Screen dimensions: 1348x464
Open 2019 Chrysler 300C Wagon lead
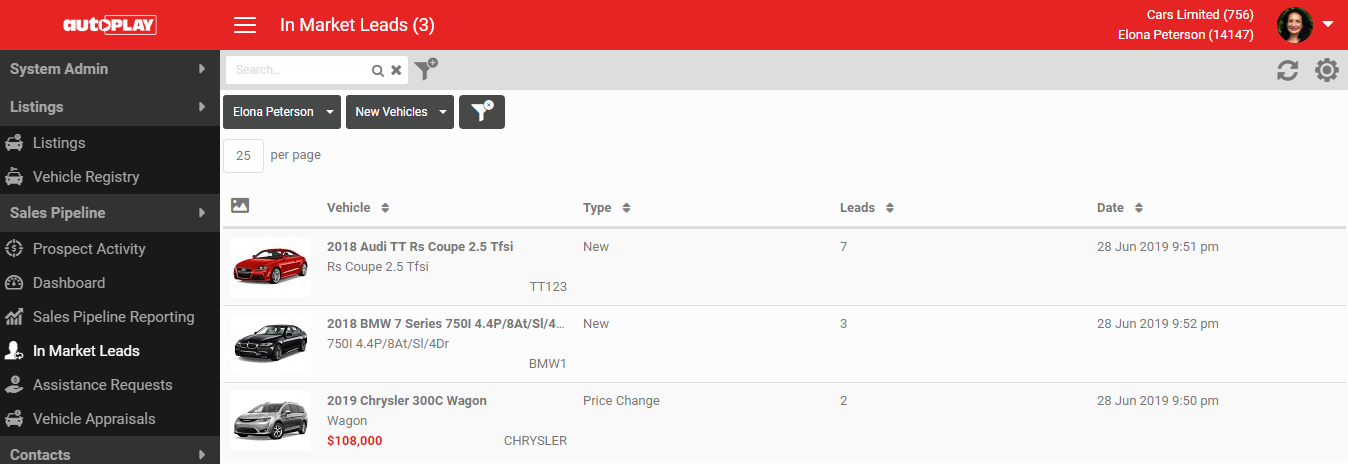coord(407,401)
